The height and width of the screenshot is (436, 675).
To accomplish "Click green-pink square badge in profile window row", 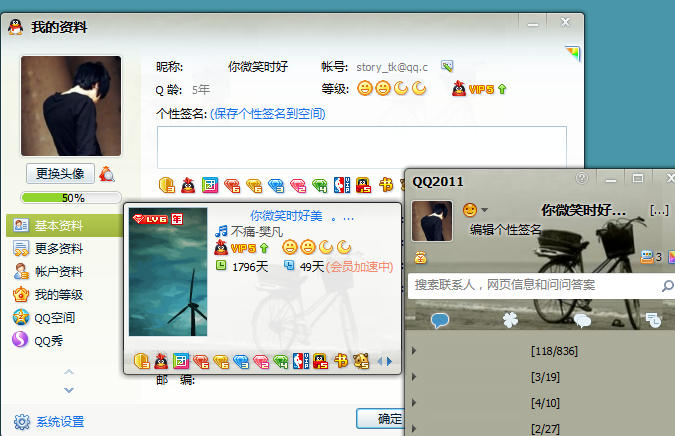I will click(x=210, y=186).
